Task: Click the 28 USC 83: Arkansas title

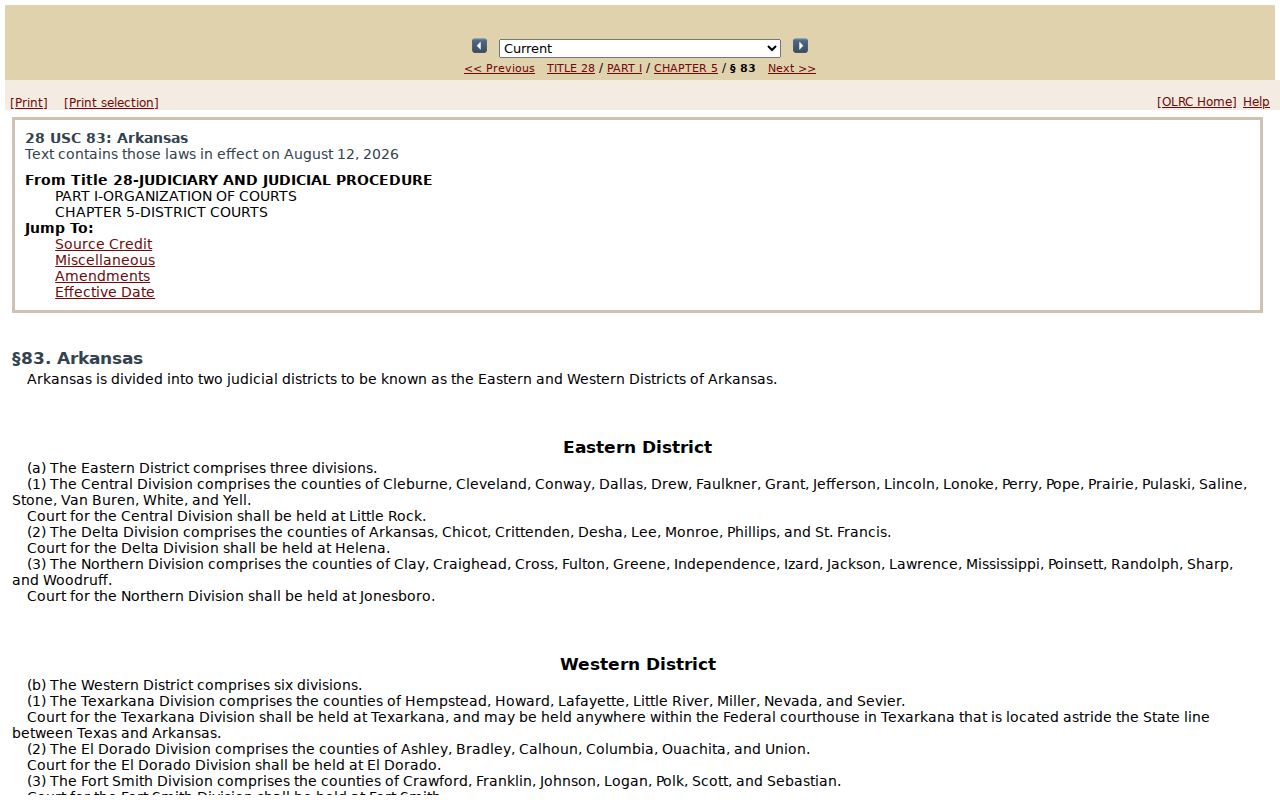Action: pyautogui.click(x=106, y=138)
